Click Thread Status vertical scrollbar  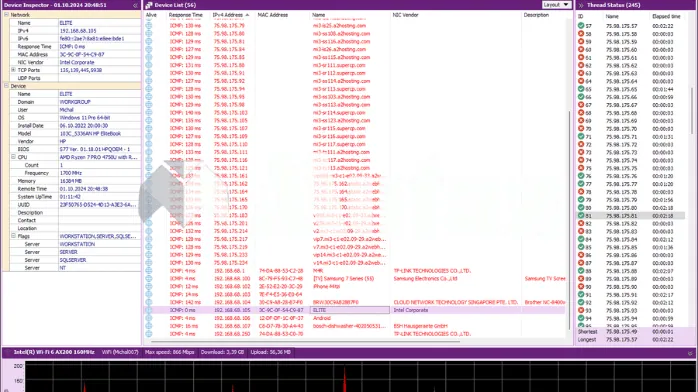click(x=692, y=111)
